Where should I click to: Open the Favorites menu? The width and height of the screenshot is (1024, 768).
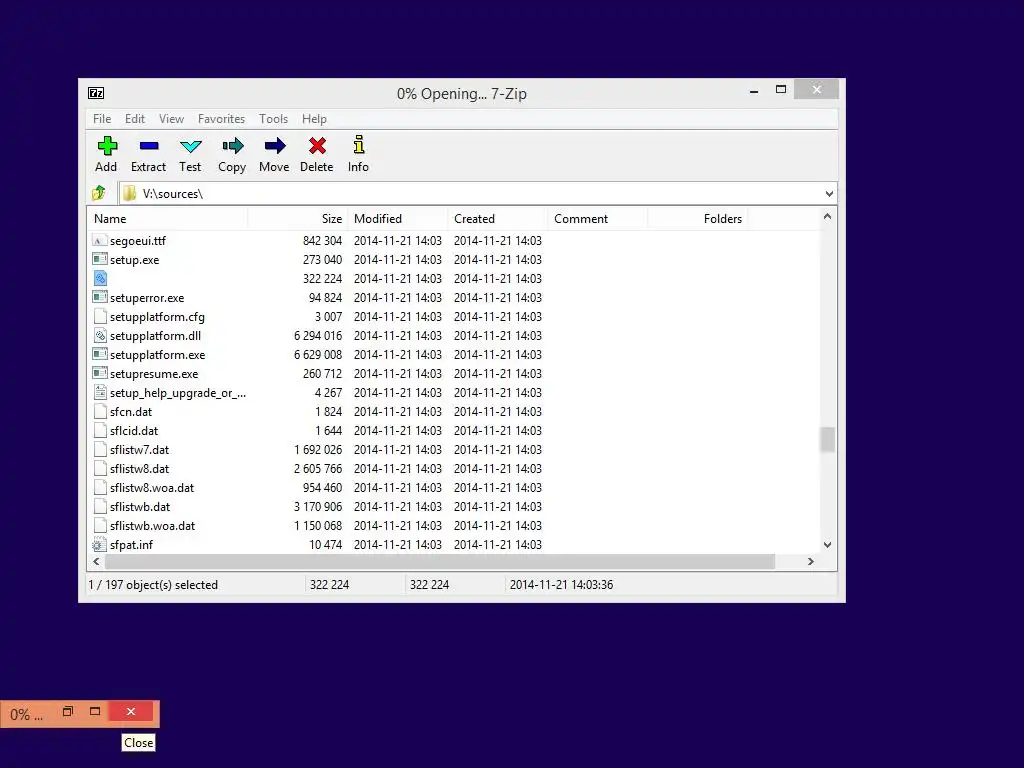click(221, 119)
